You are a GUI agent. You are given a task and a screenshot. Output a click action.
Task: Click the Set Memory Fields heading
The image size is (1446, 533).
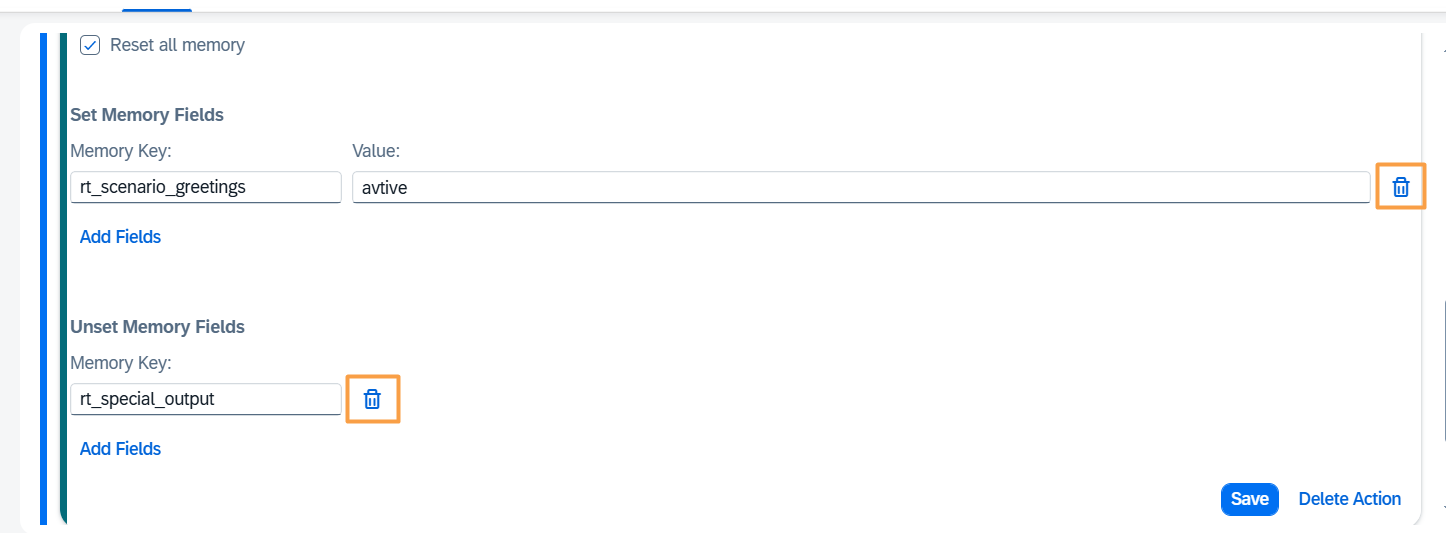[x=147, y=115]
